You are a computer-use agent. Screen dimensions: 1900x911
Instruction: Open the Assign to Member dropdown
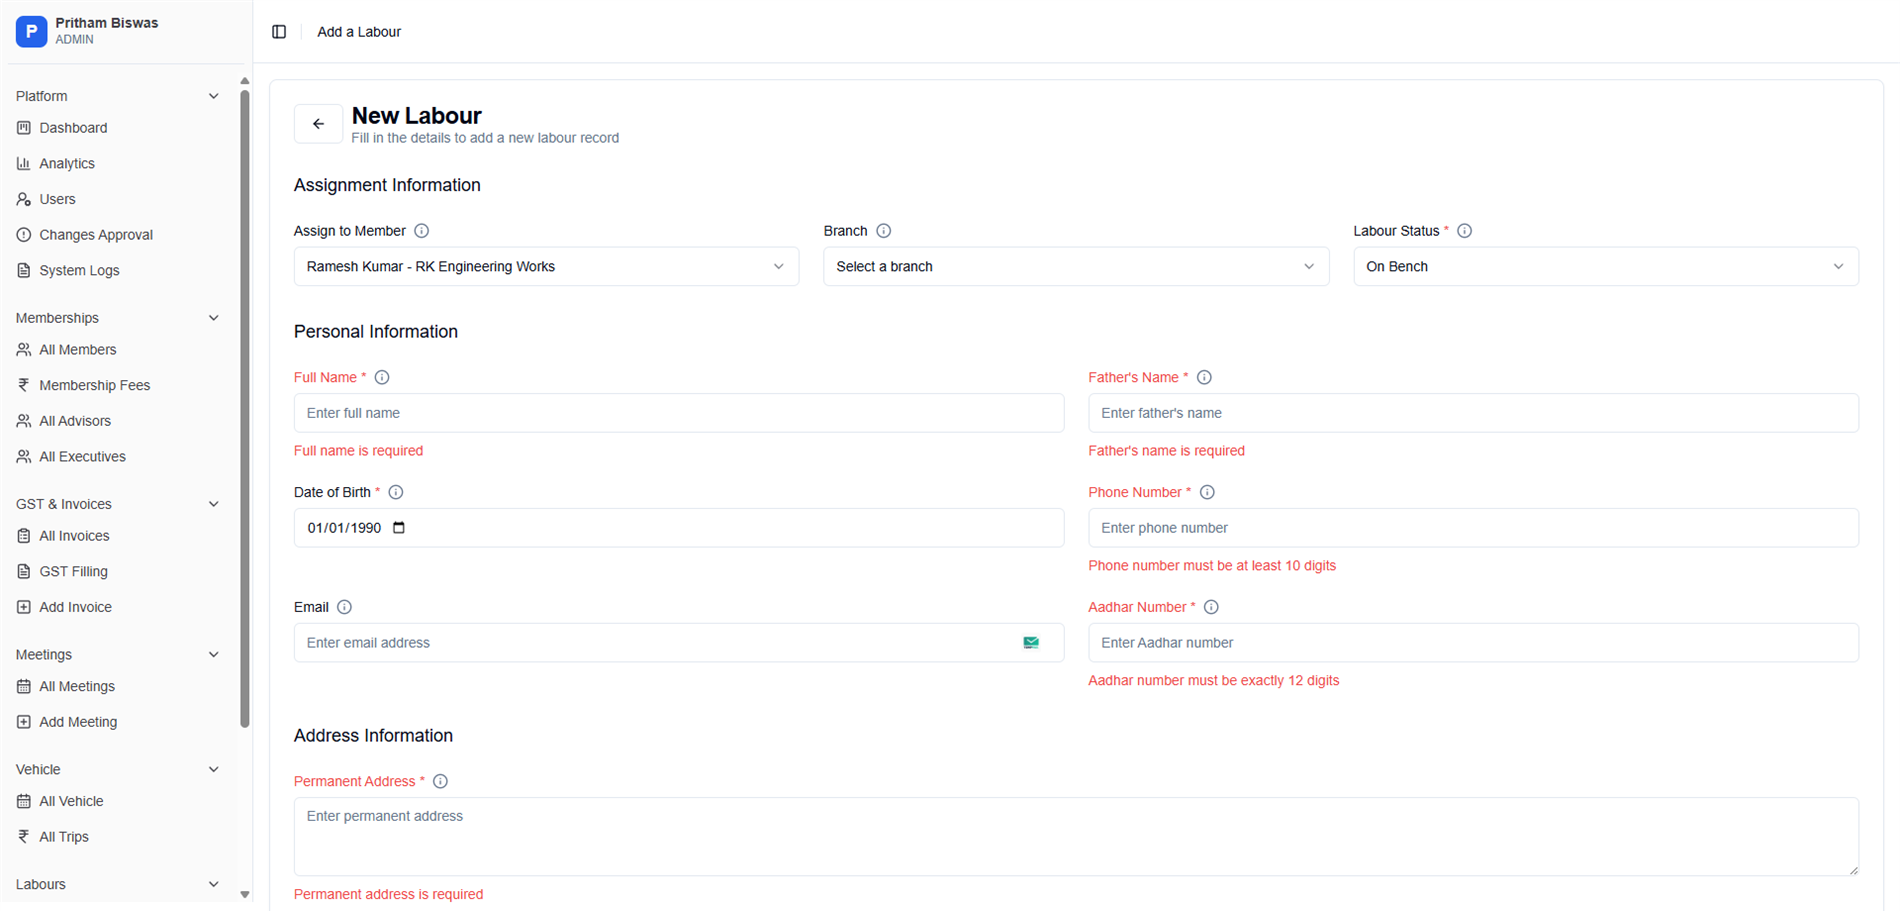click(546, 267)
